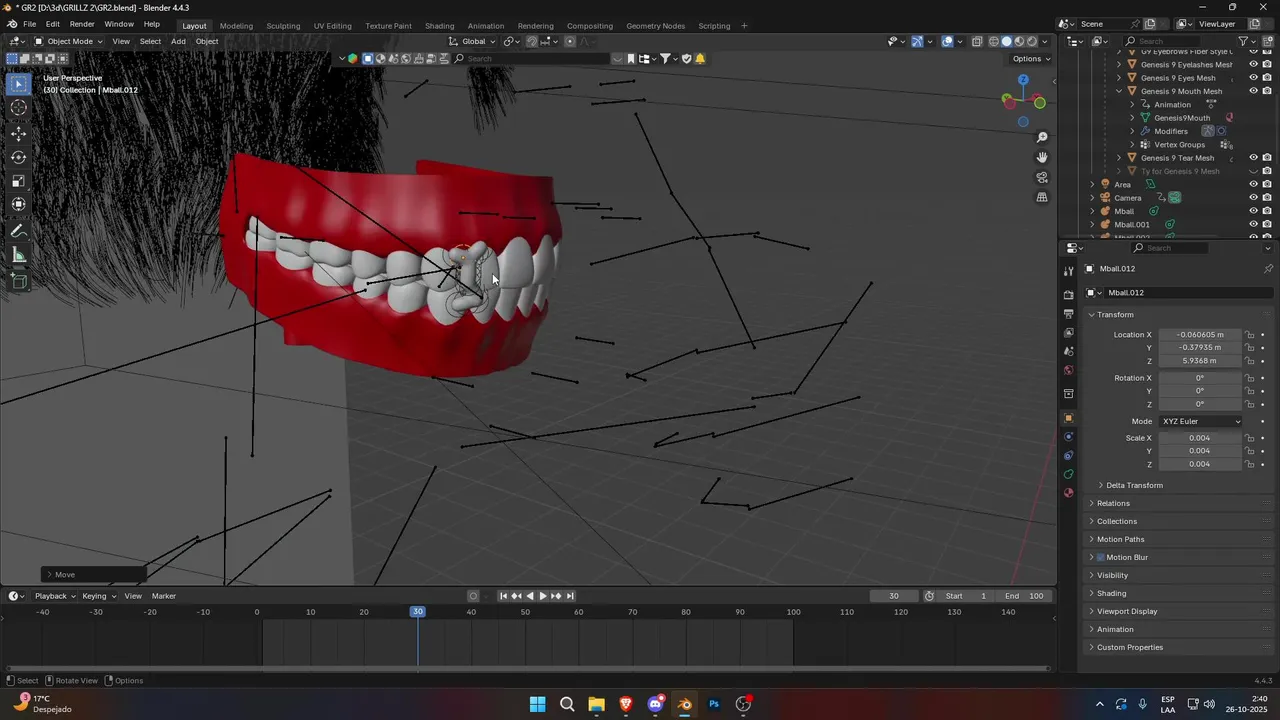
Task: Expand Custom Properties panel
Action: click(x=1130, y=647)
